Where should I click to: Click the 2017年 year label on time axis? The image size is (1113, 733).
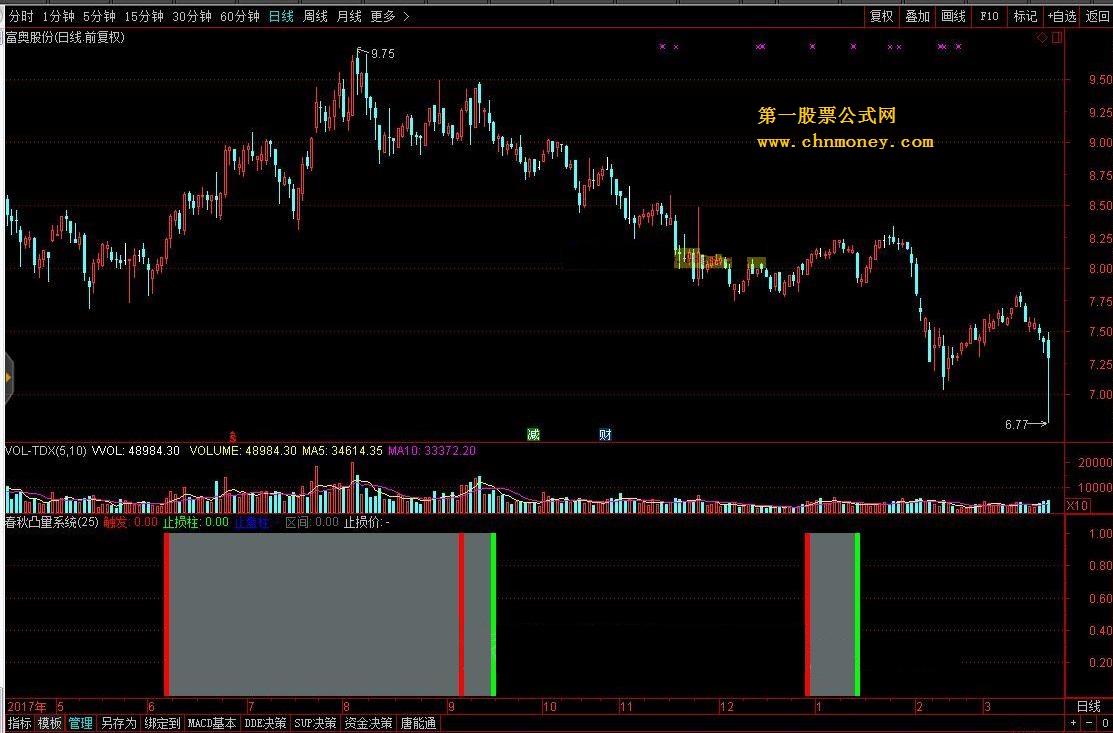pos(27,707)
